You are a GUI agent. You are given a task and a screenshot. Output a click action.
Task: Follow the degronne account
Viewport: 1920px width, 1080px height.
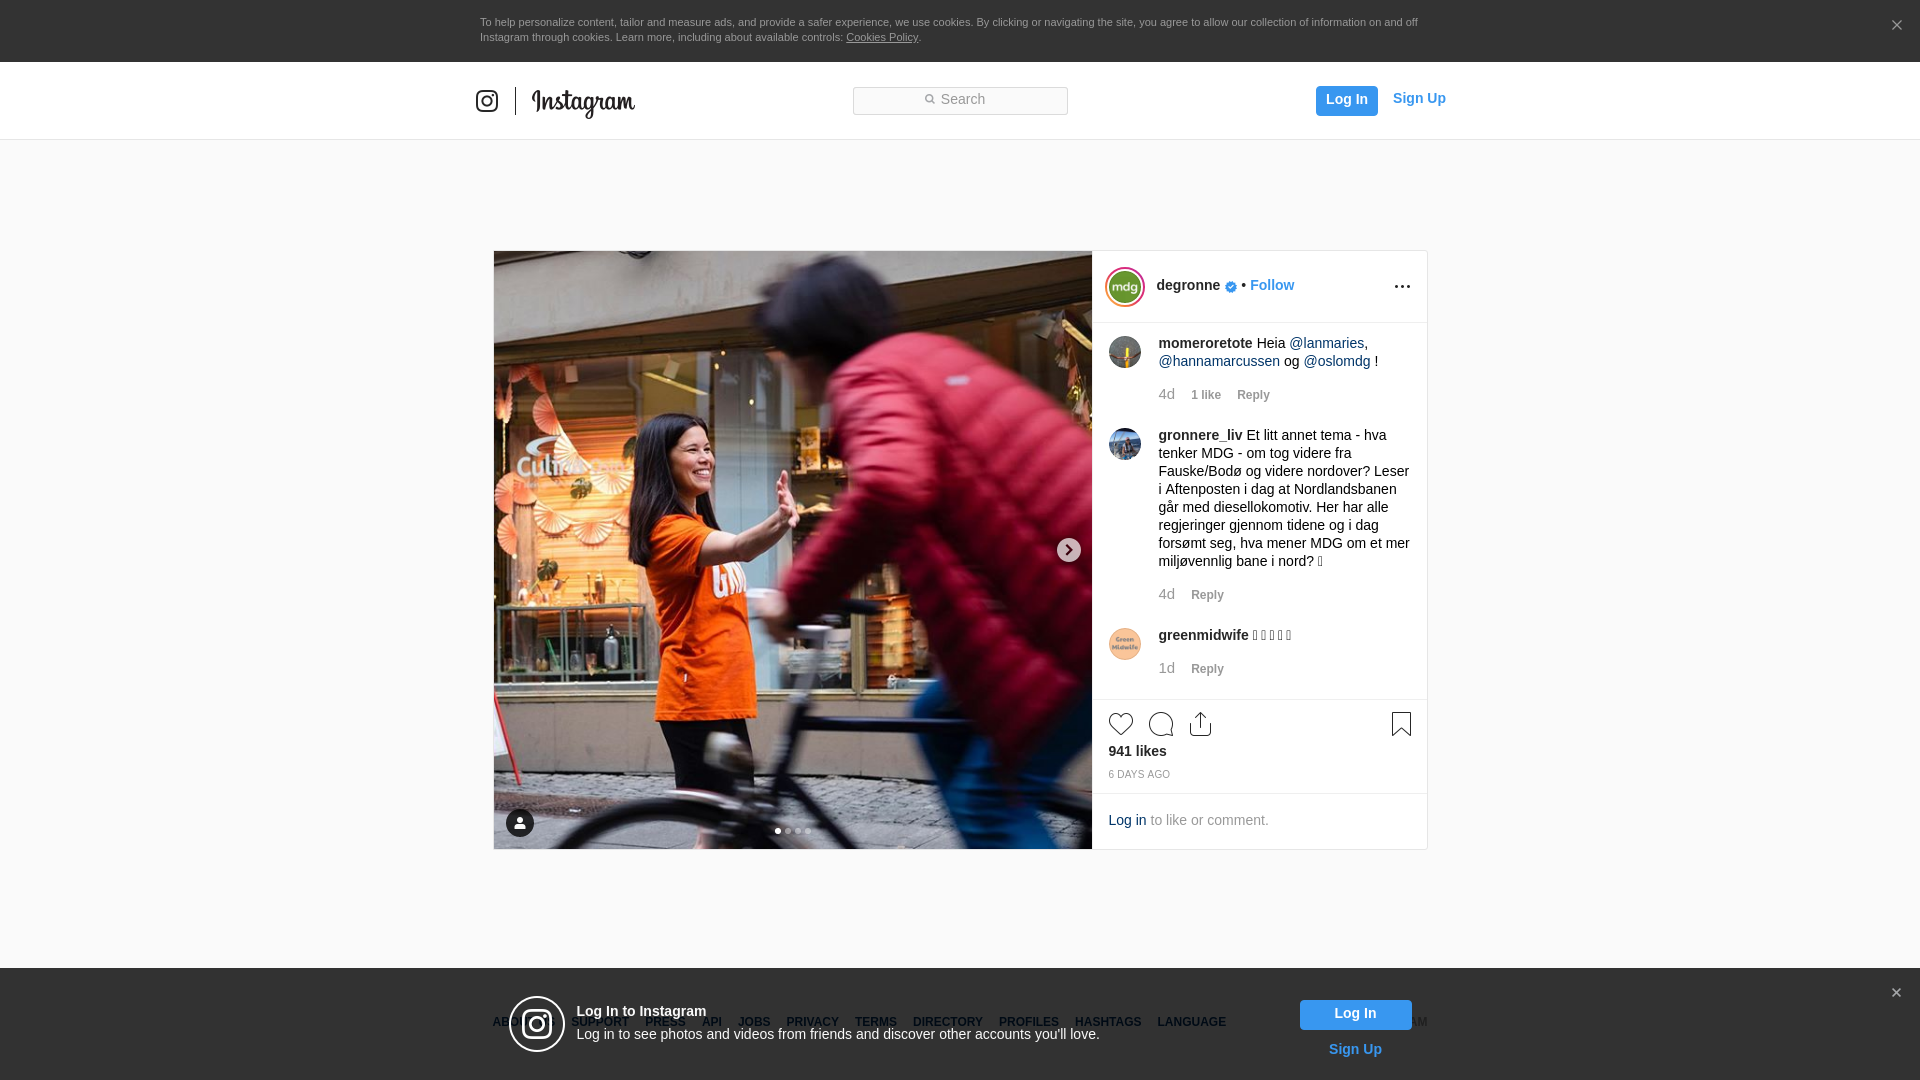[x=1272, y=285]
